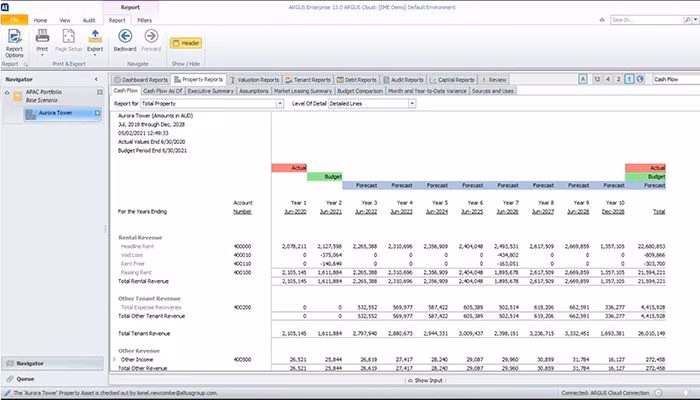Click the Total column header
Image resolution: width=700 pixels, height=400 pixels.
(659, 212)
